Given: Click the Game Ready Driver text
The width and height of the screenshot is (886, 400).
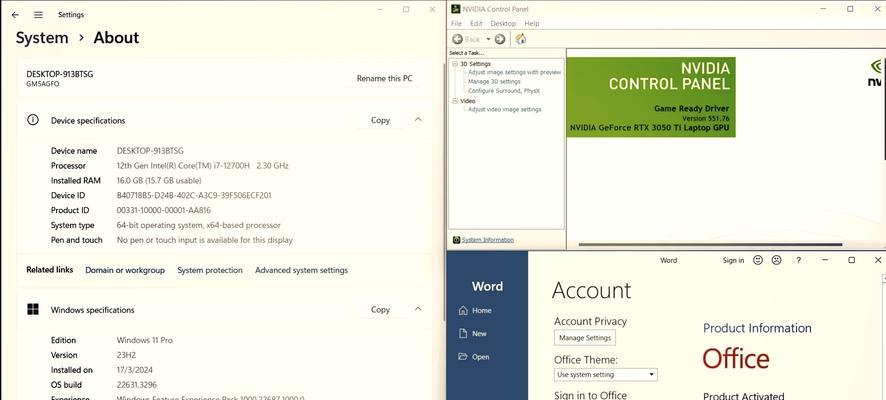Looking at the screenshot, I should point(692,108).
